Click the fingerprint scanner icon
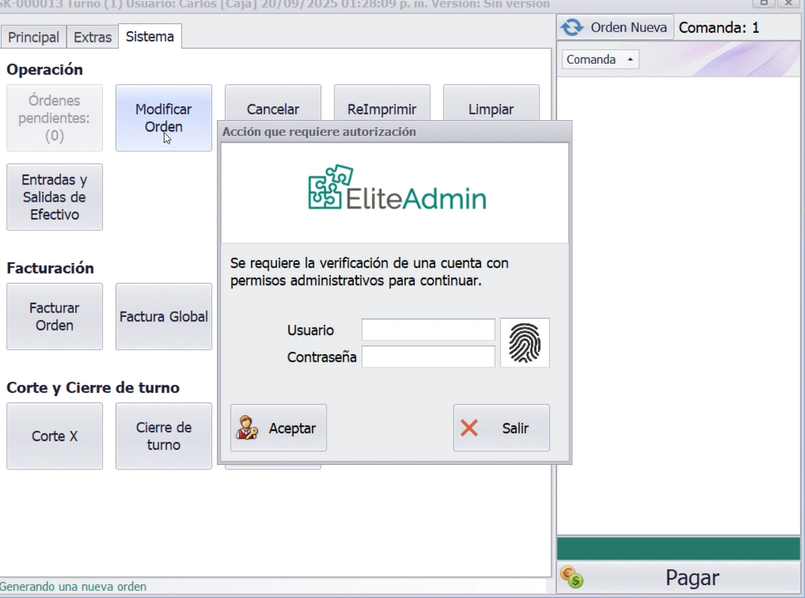This screenshot has width=805, height=598. tap(524, 343)
